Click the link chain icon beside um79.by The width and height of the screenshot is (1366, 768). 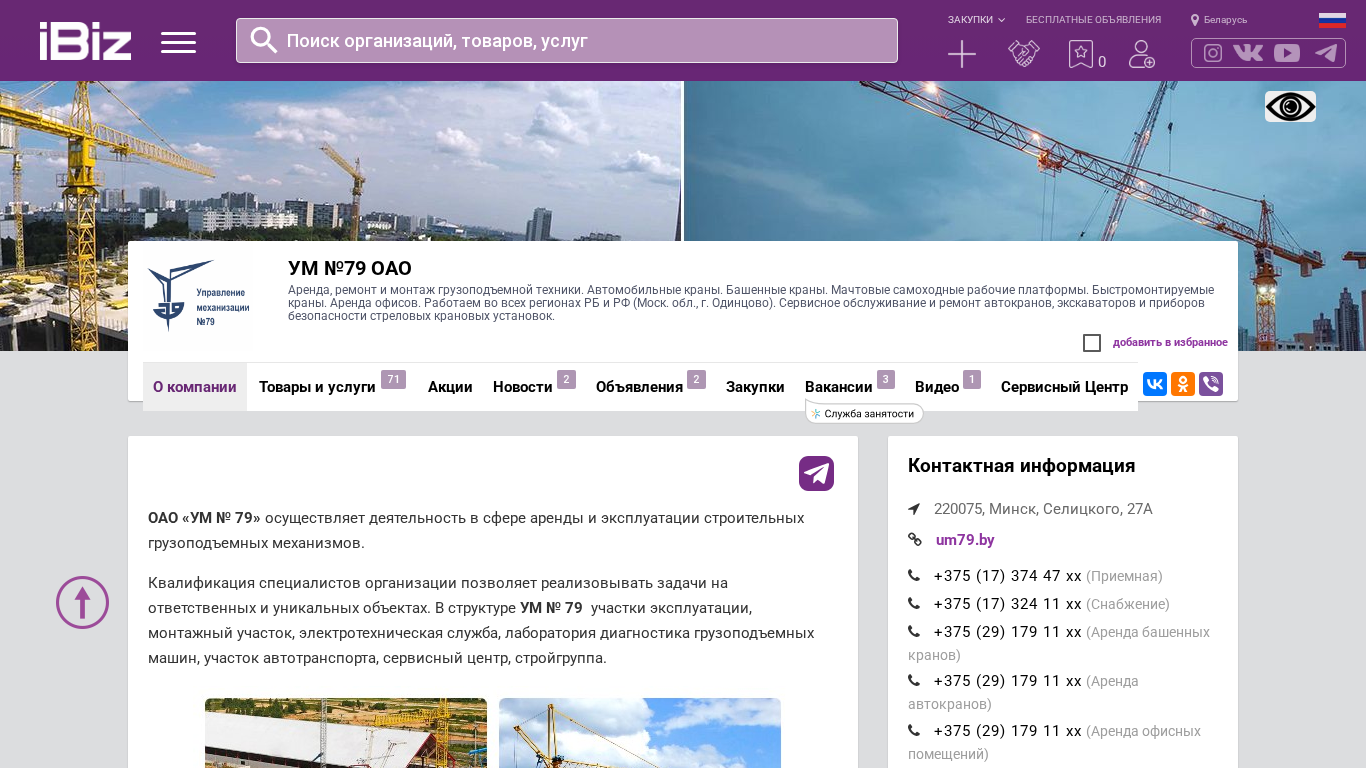click(x=915, y=540)
